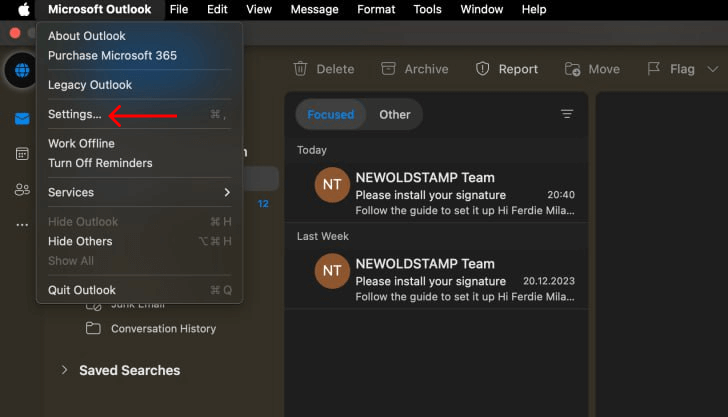Click the Report shield button
This screenshot has height=417, width=728.
pyautogui.click(x=506, y=69)
